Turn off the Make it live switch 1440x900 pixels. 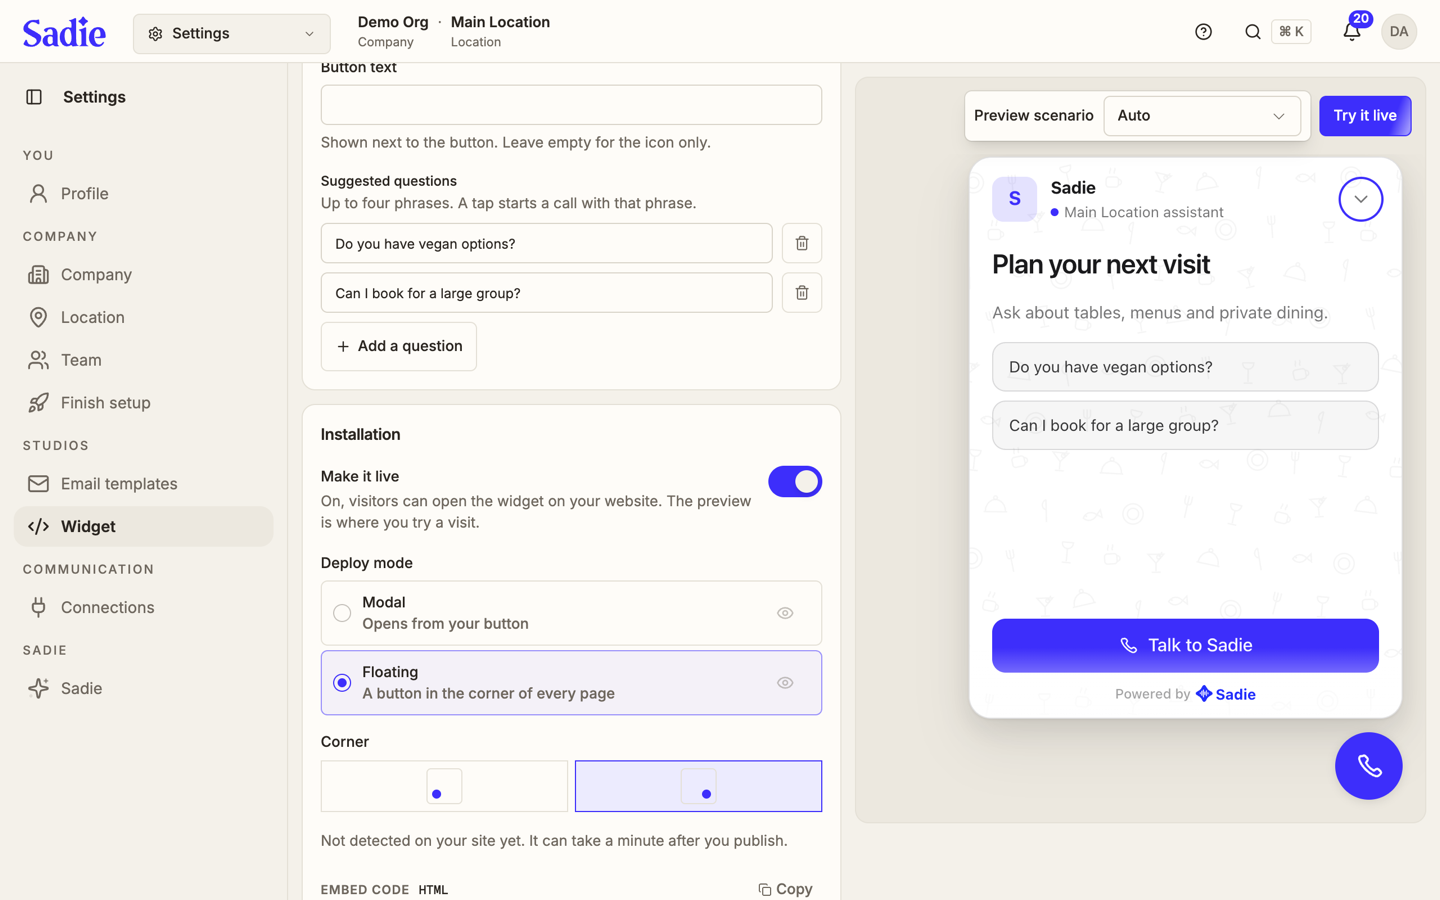pyautogui.click(x=794, y=482)
